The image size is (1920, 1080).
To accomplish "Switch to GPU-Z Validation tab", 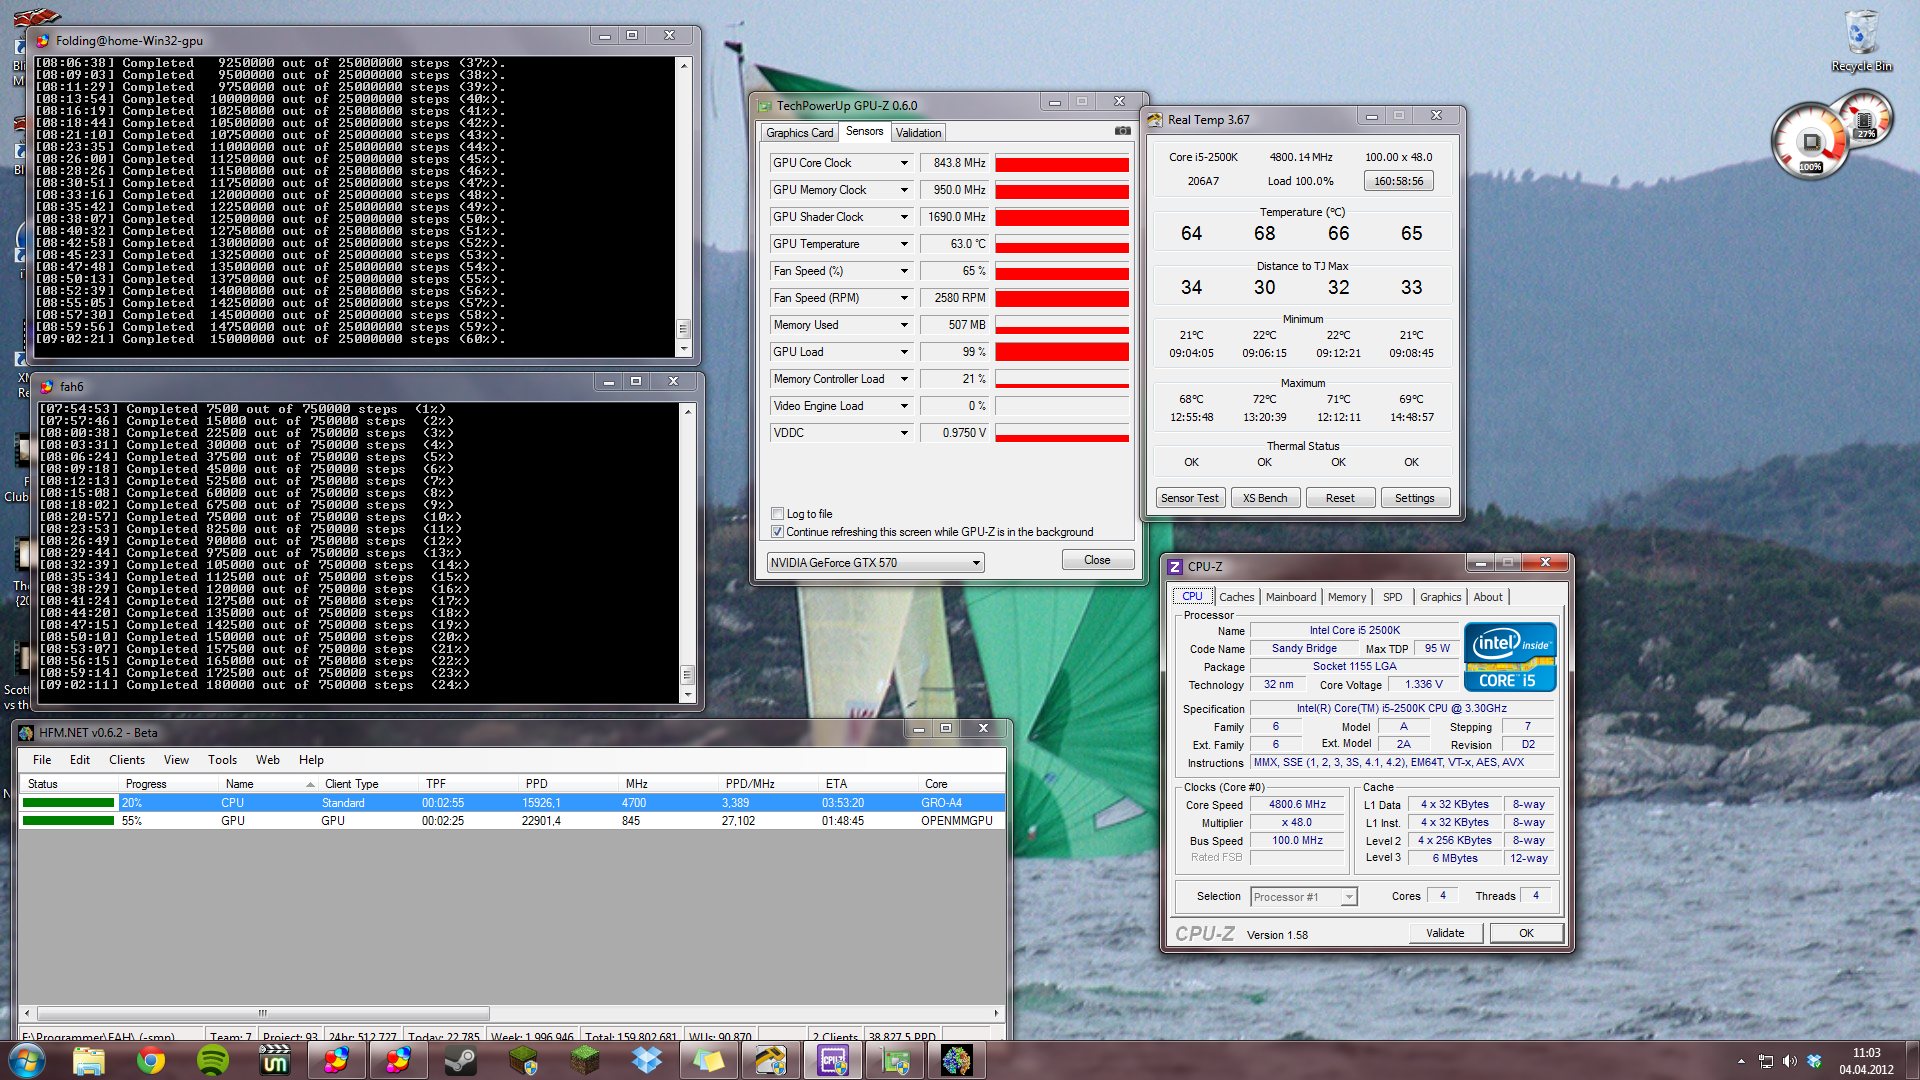I will (x=918, y=133).
